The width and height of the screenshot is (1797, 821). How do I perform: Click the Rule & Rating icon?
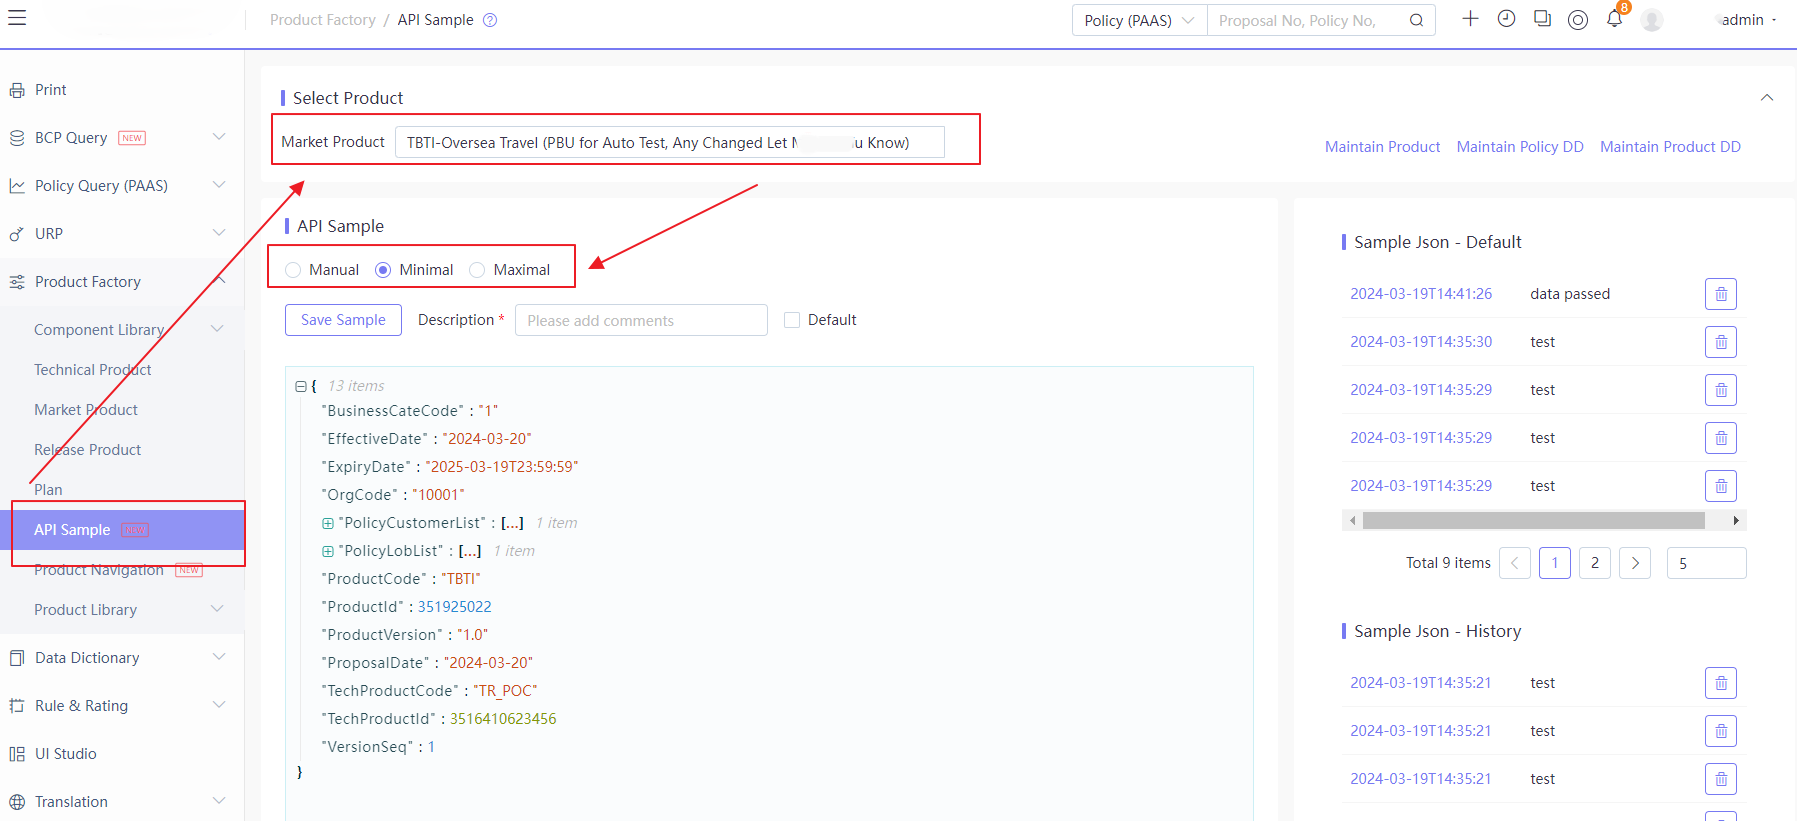[x=17, y=706]
